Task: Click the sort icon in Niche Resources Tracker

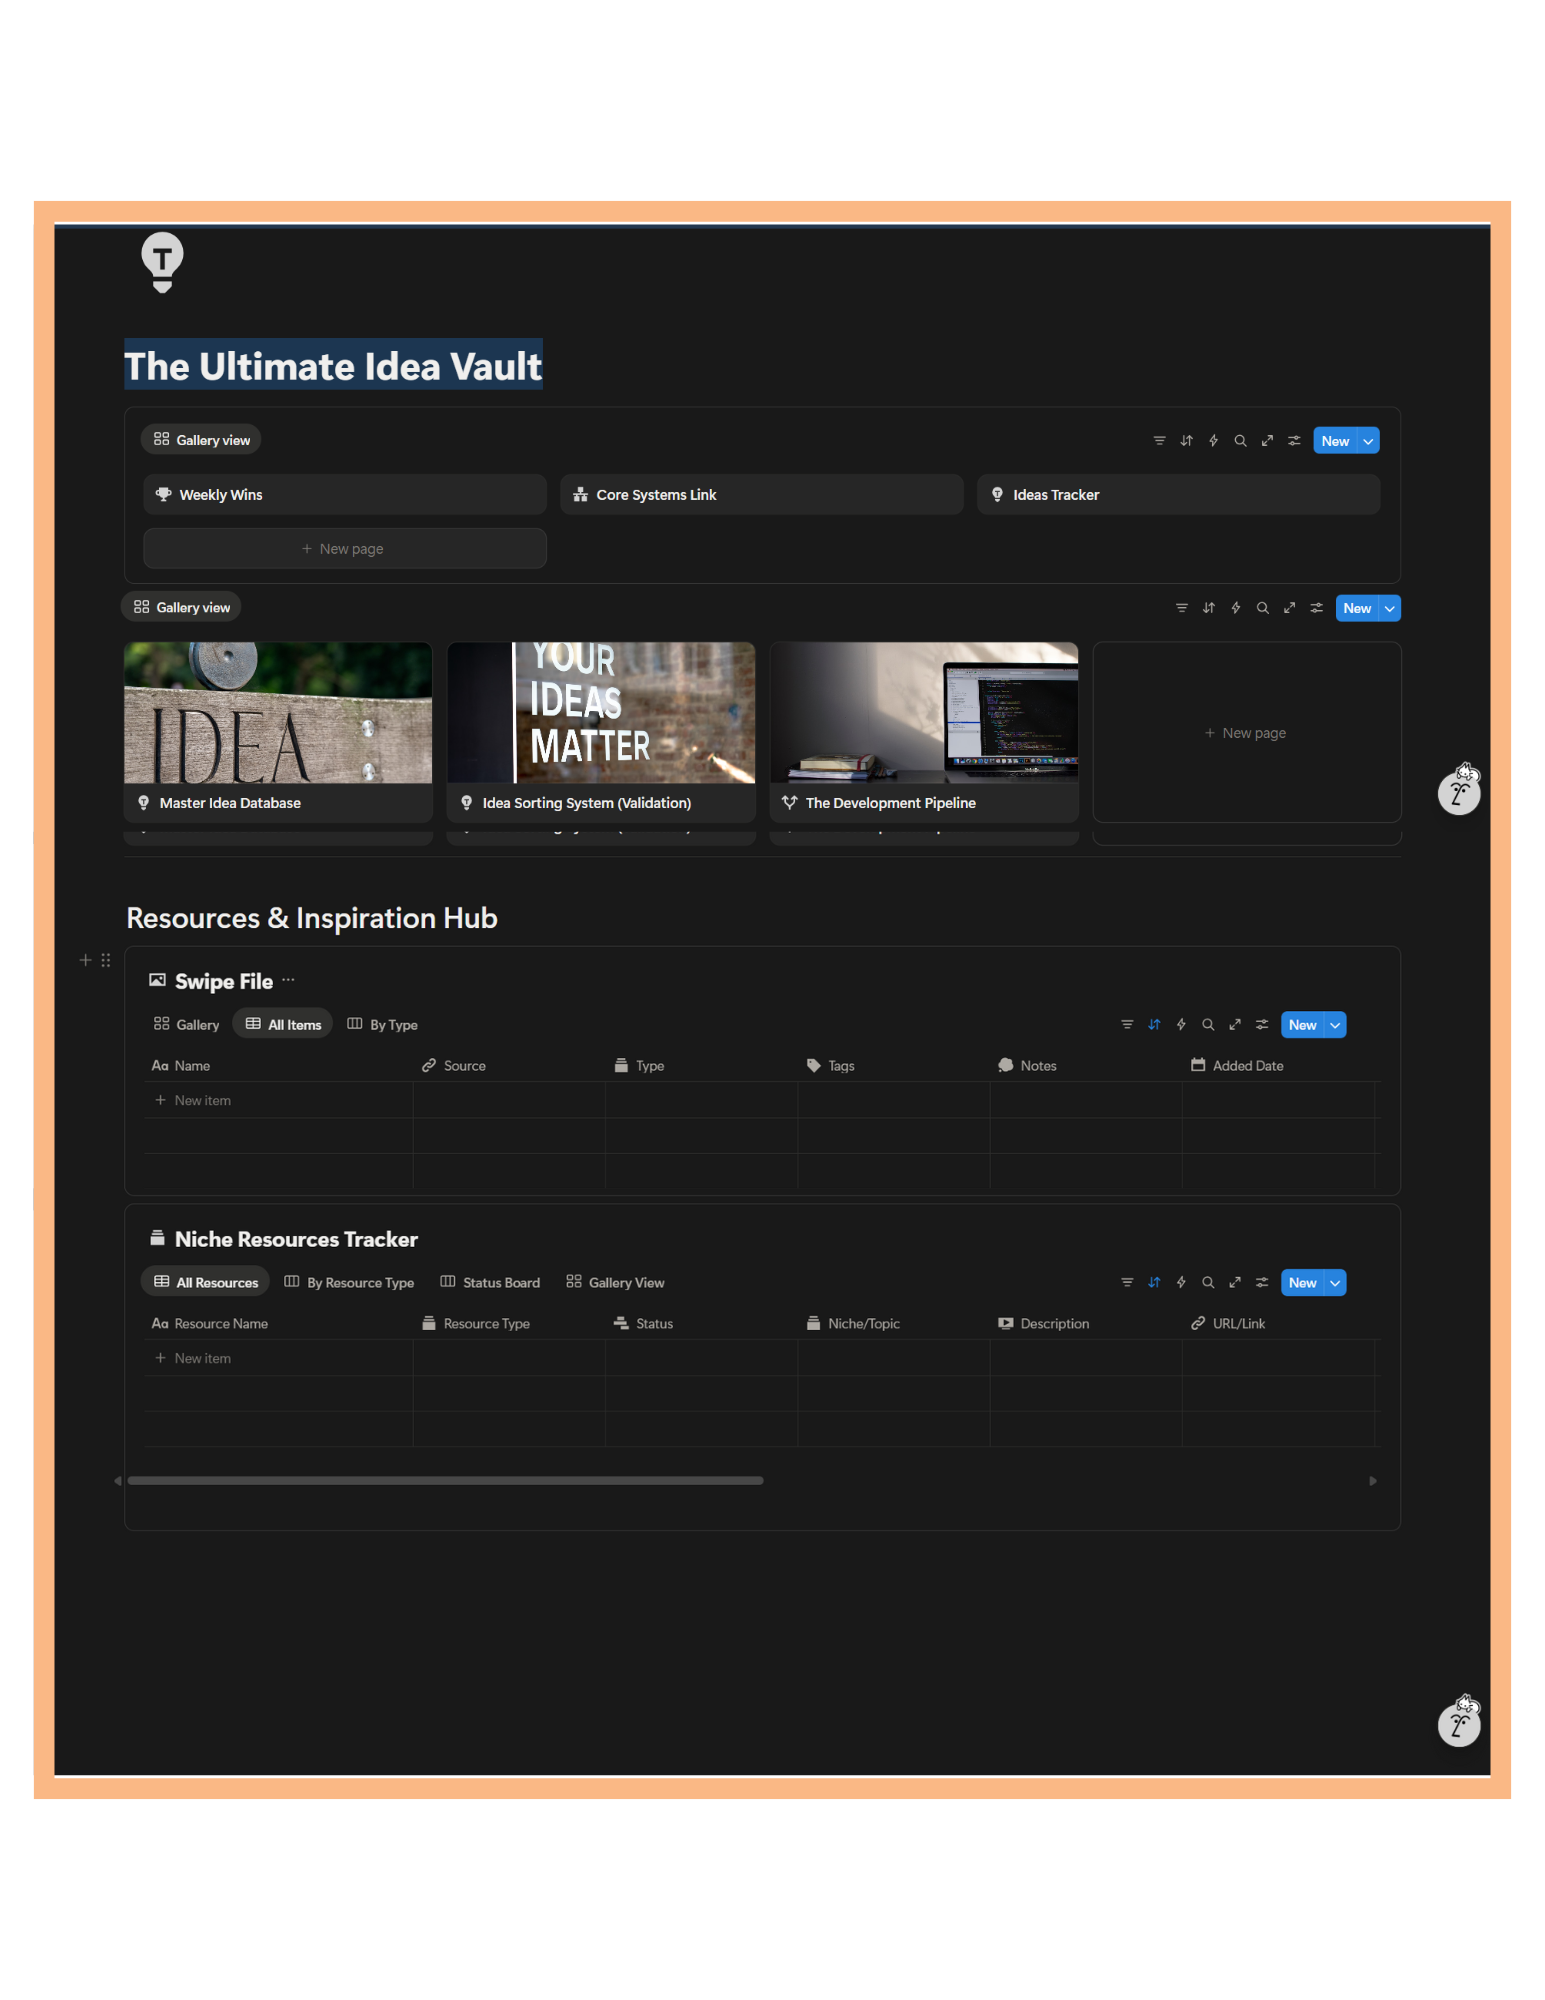Action: pos(1154,1282)
